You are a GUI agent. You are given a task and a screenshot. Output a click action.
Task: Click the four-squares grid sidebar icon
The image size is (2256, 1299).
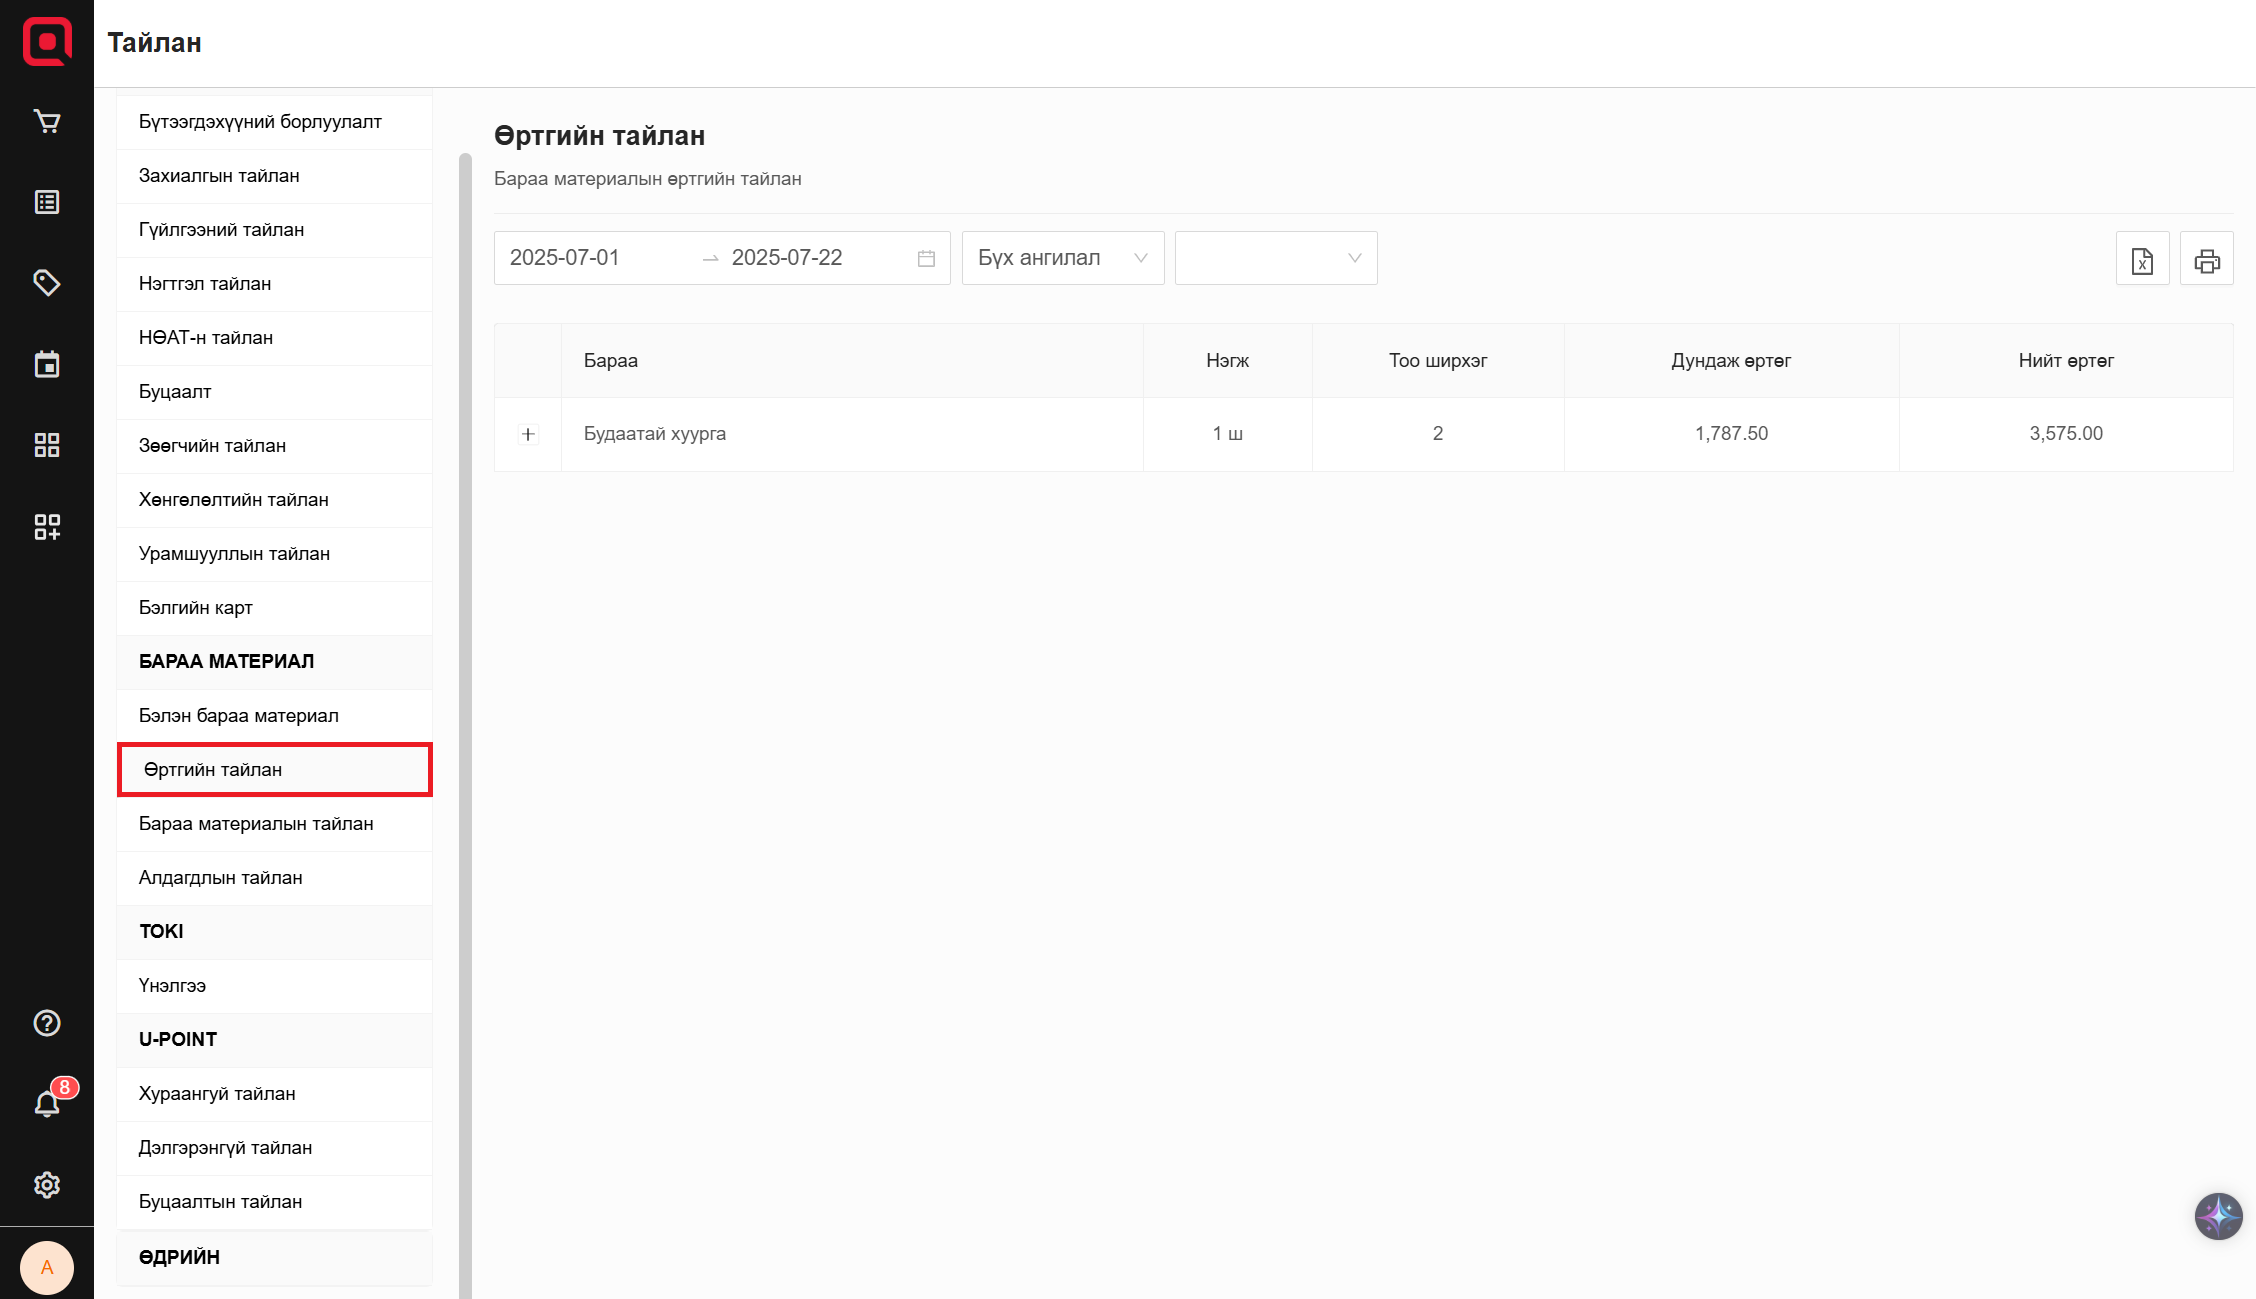click(47, 445)
